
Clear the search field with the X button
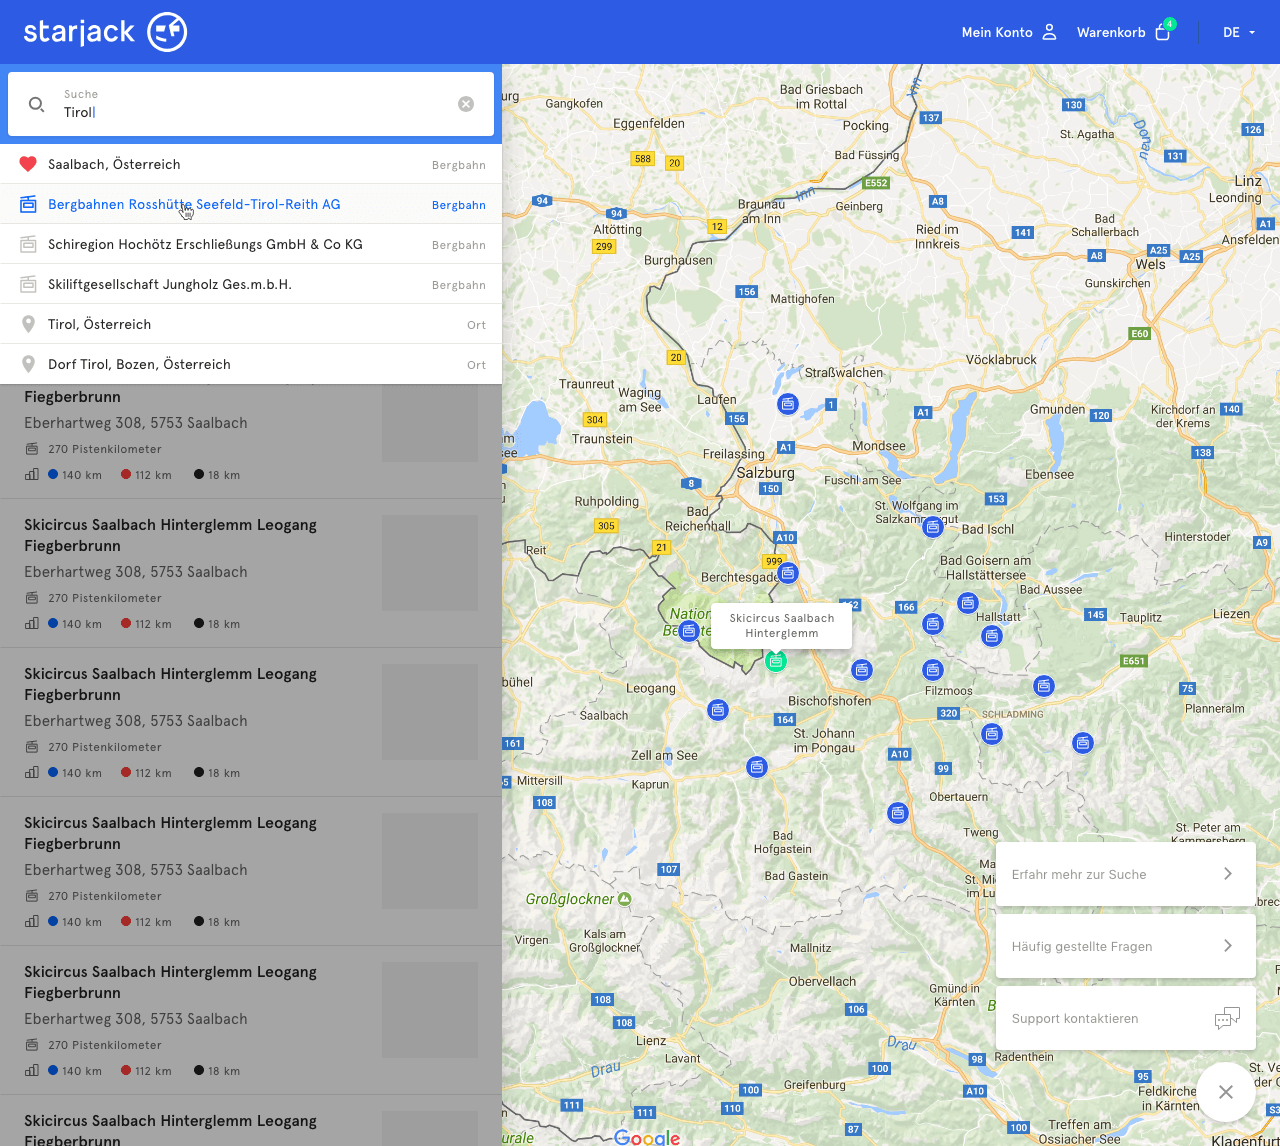tap(466, 104)
